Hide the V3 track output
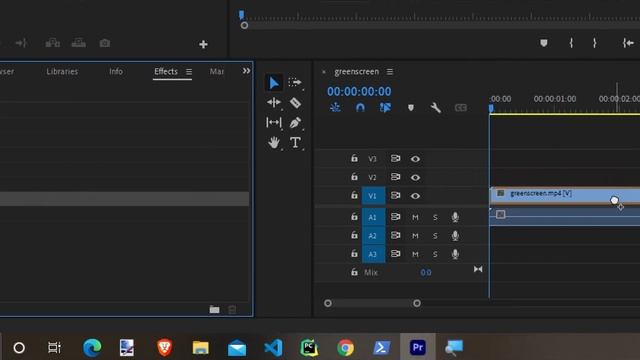 [415, 159]
